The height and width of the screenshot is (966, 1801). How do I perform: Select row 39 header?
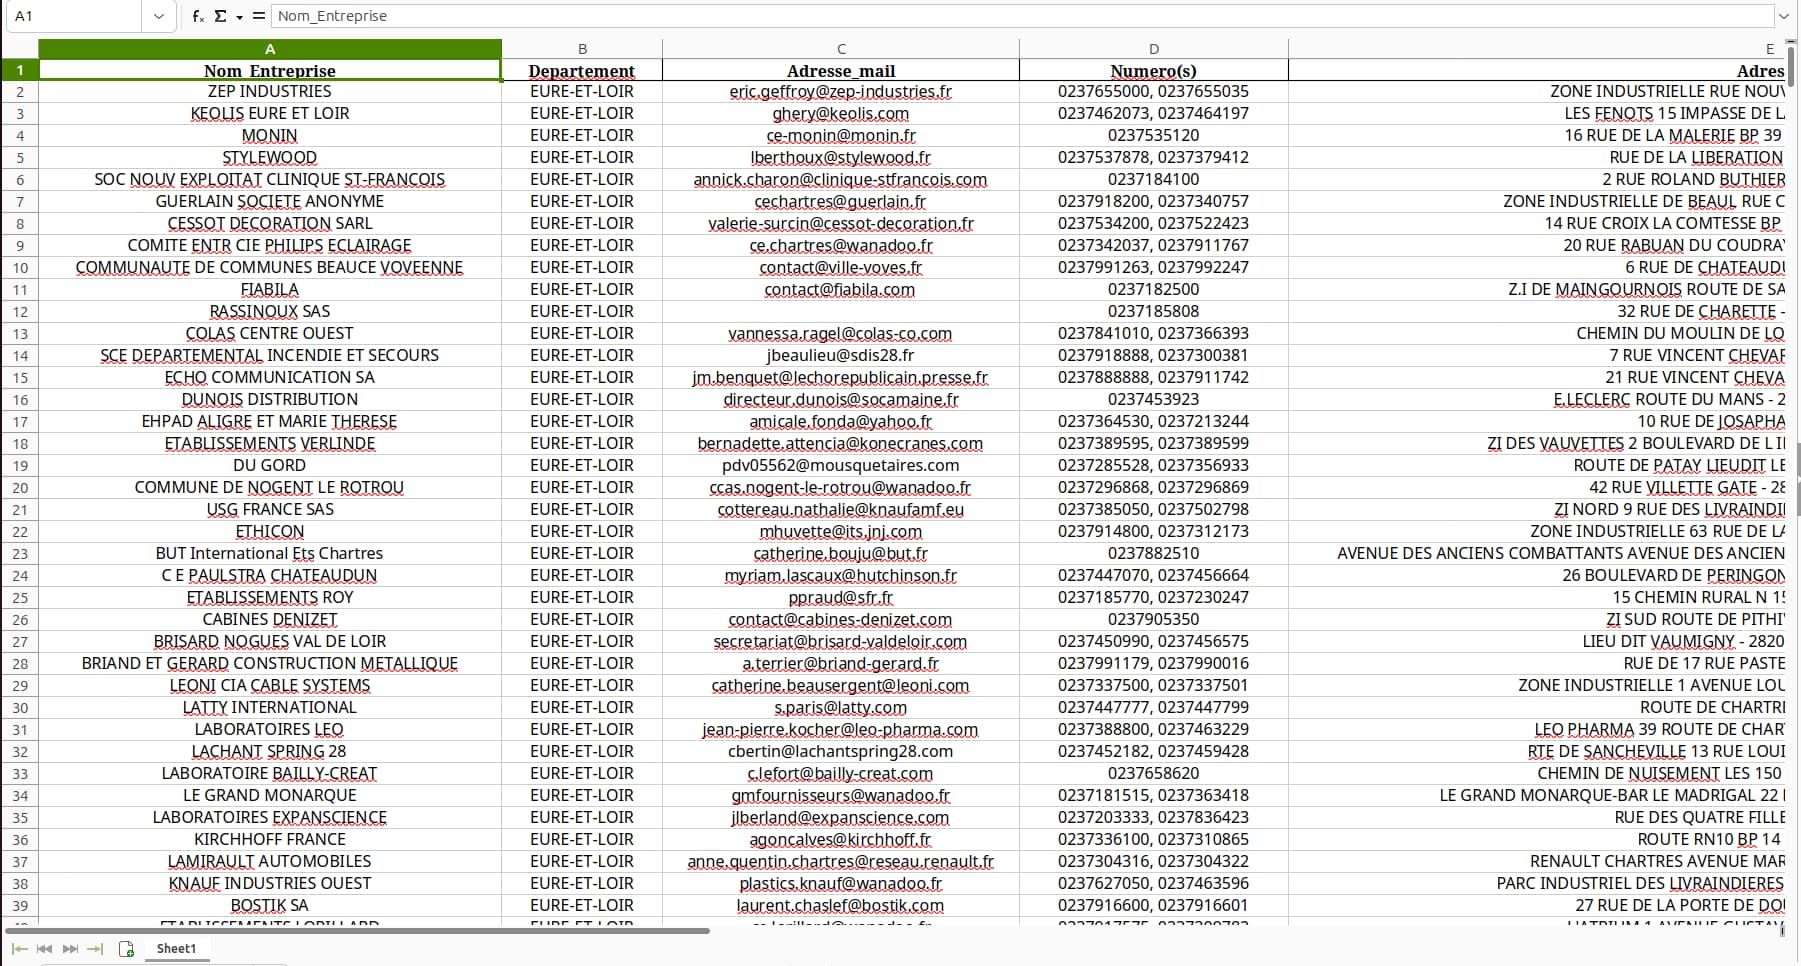click(x=20, y=906)
